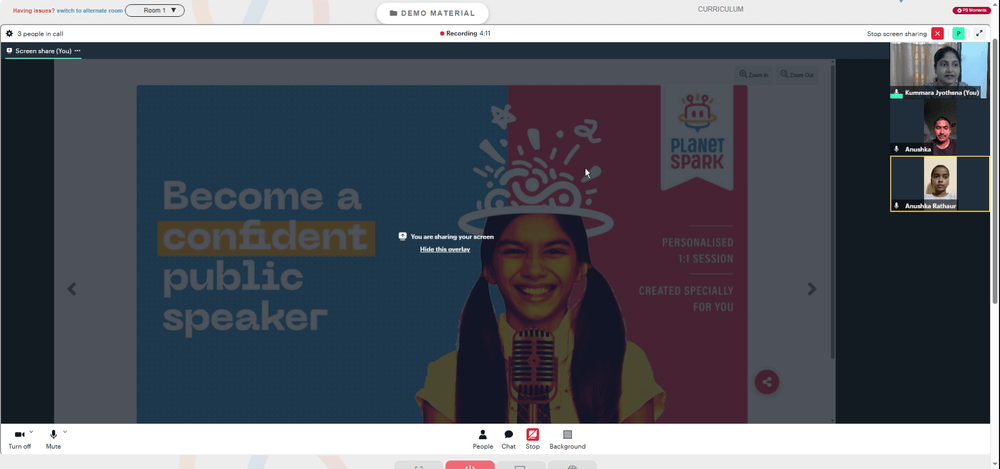Open the People panel
Screen dimensions: 1000x469
pyautogui.click(x=483, y=439)
